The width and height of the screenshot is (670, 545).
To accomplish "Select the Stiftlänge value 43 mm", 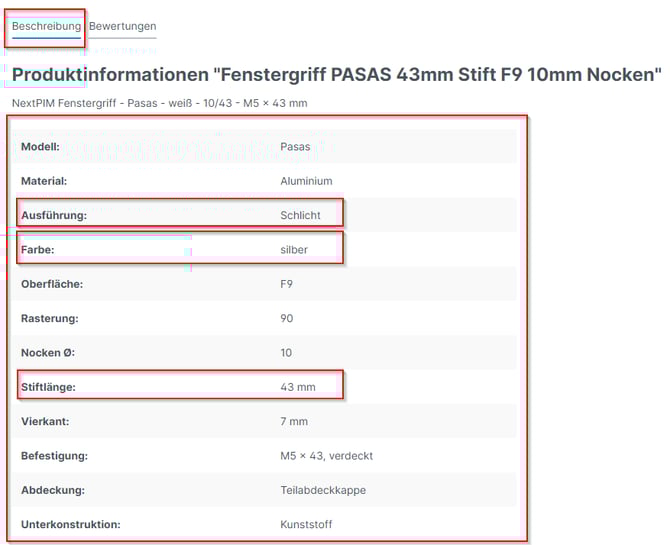I will coord(297,387).
